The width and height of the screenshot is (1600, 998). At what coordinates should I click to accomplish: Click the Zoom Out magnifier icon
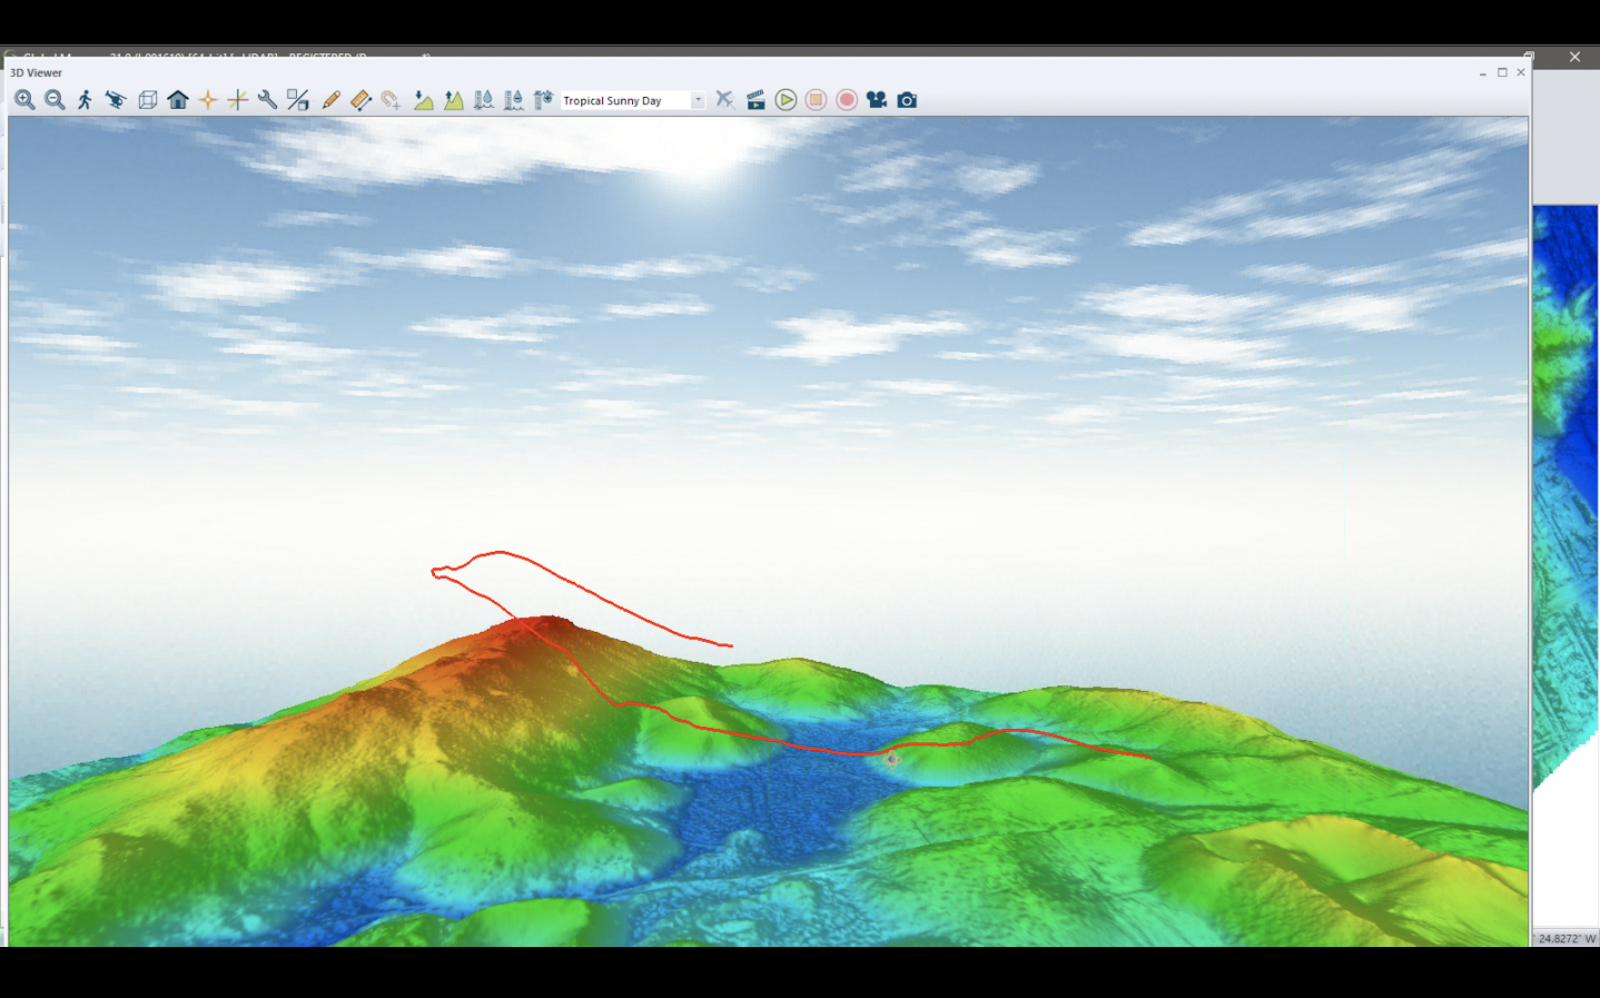click(55, 100)
